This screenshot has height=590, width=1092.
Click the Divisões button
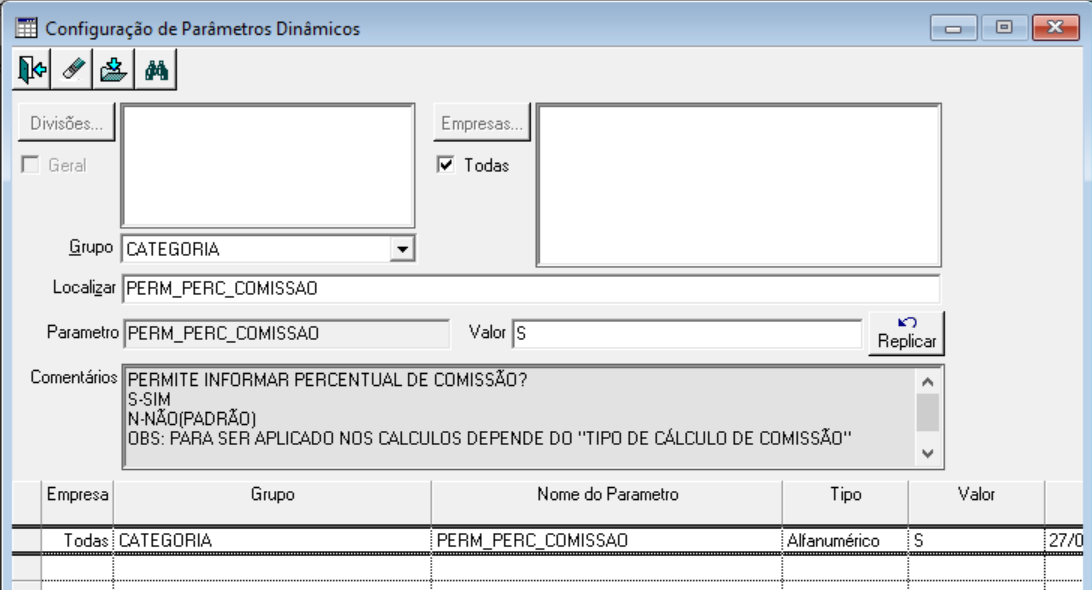click(66, 123)
